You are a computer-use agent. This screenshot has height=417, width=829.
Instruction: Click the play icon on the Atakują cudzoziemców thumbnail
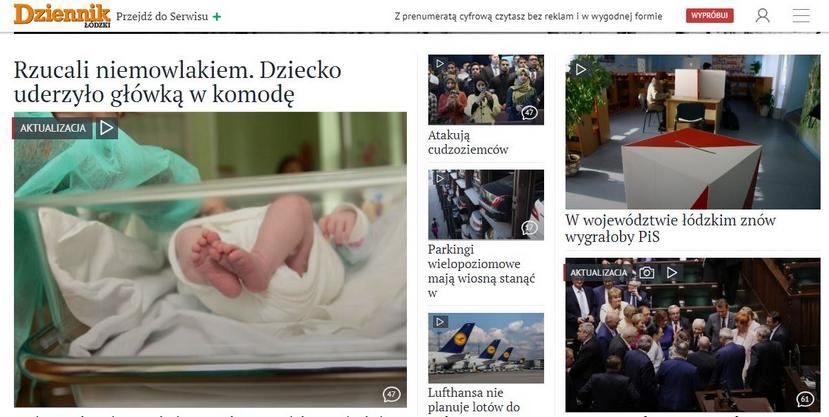[440, 64]
